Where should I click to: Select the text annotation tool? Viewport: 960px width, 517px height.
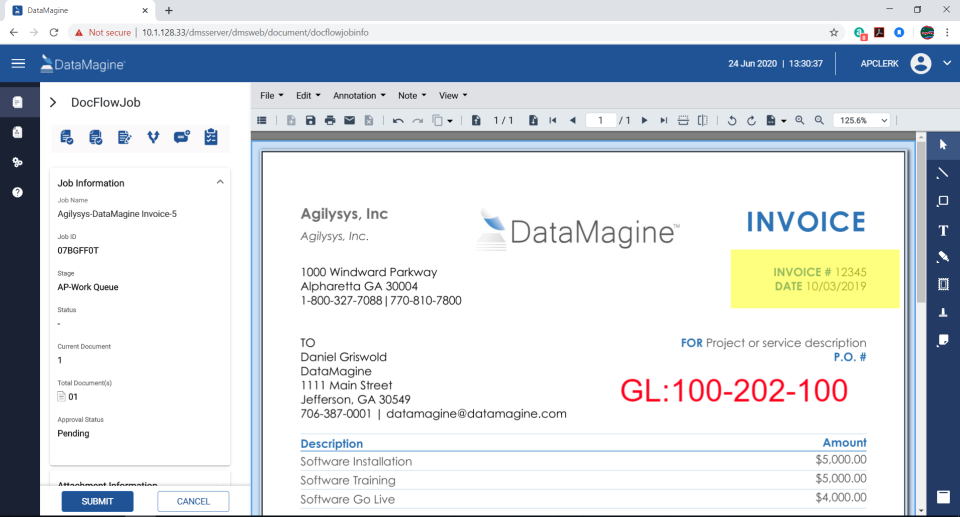coord(943,230)
